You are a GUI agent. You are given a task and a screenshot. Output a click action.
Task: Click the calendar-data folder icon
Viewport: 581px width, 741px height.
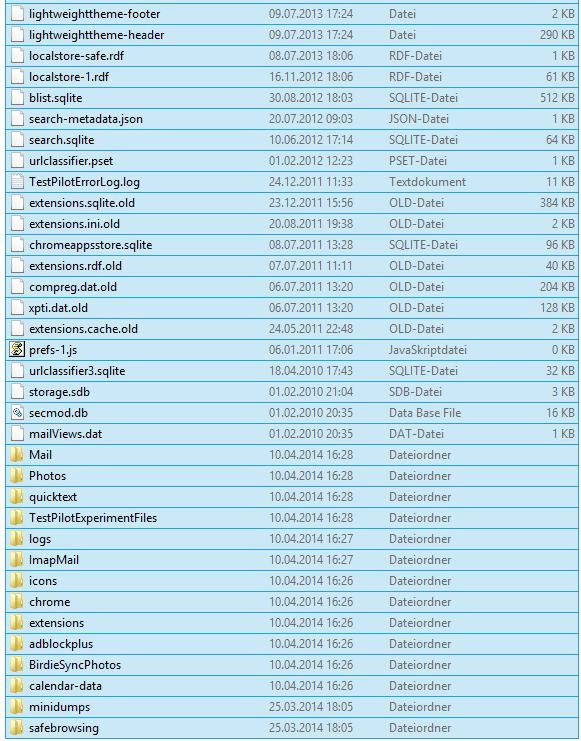(17, 686)
